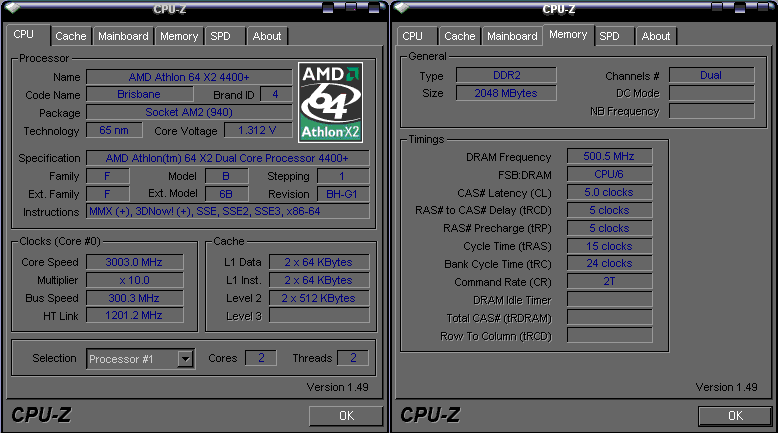Click the CAS# Latency value '5.0 clocks'

pos(609,192)
